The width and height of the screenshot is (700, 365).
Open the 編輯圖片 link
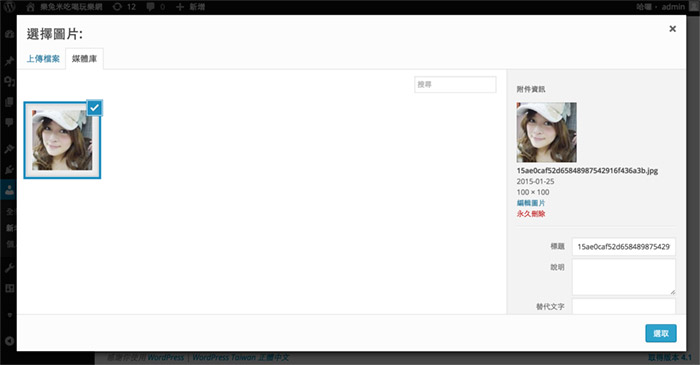coord(531,203)
